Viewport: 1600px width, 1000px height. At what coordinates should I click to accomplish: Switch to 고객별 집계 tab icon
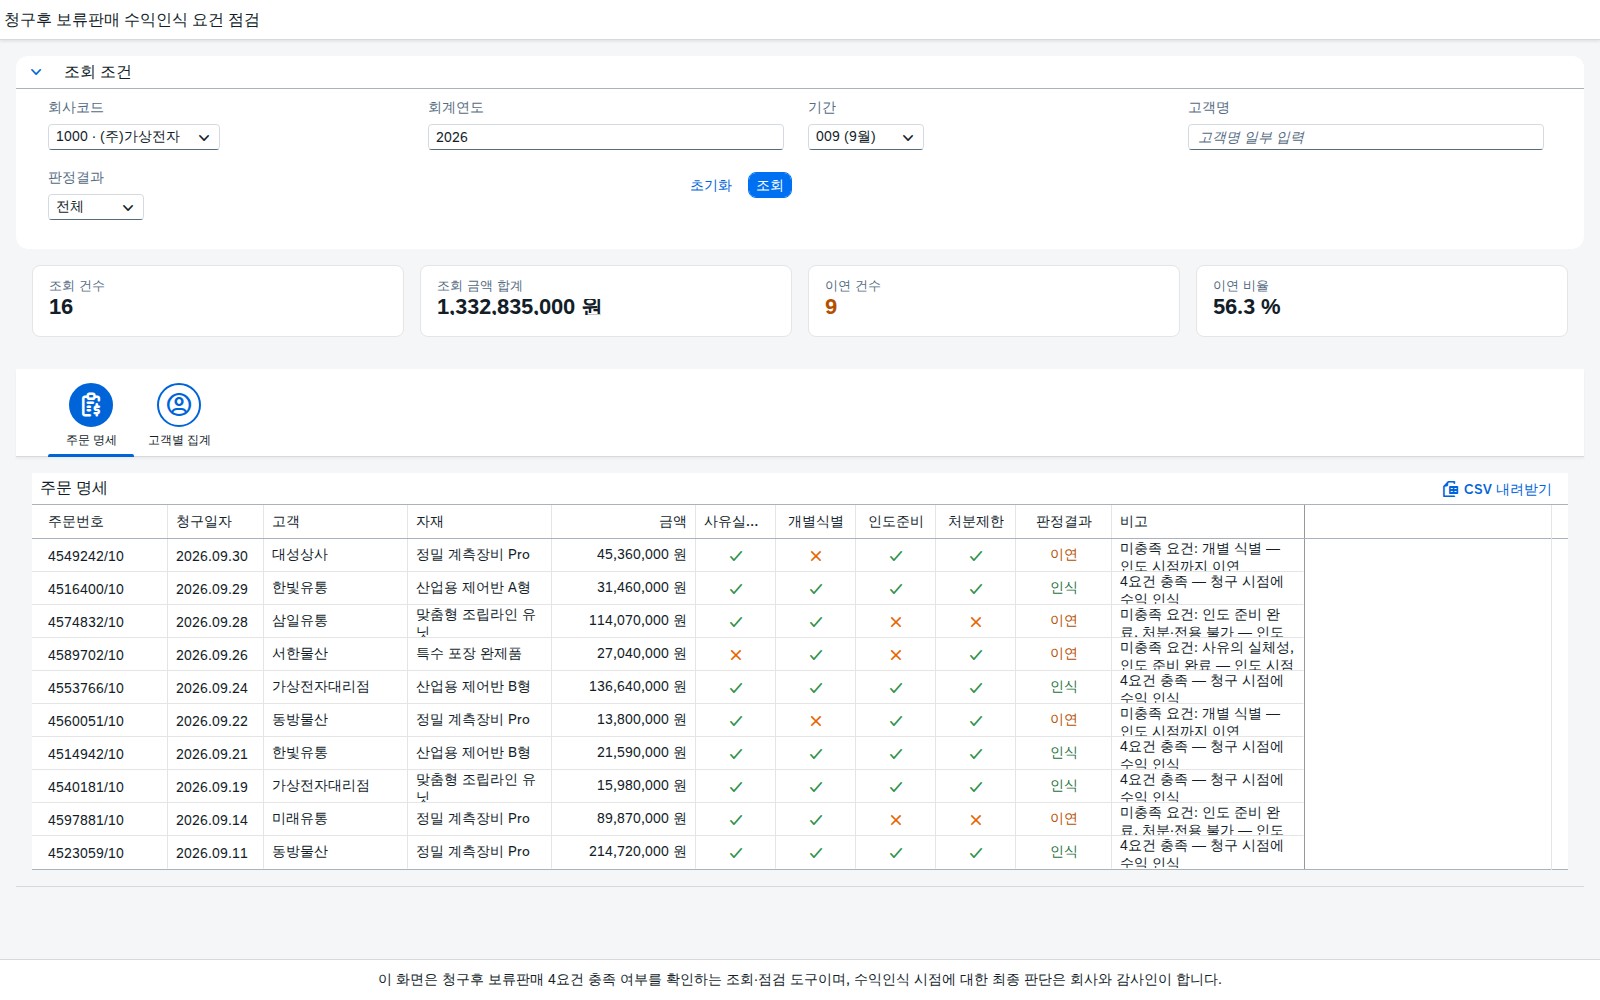tap(179, 405)
